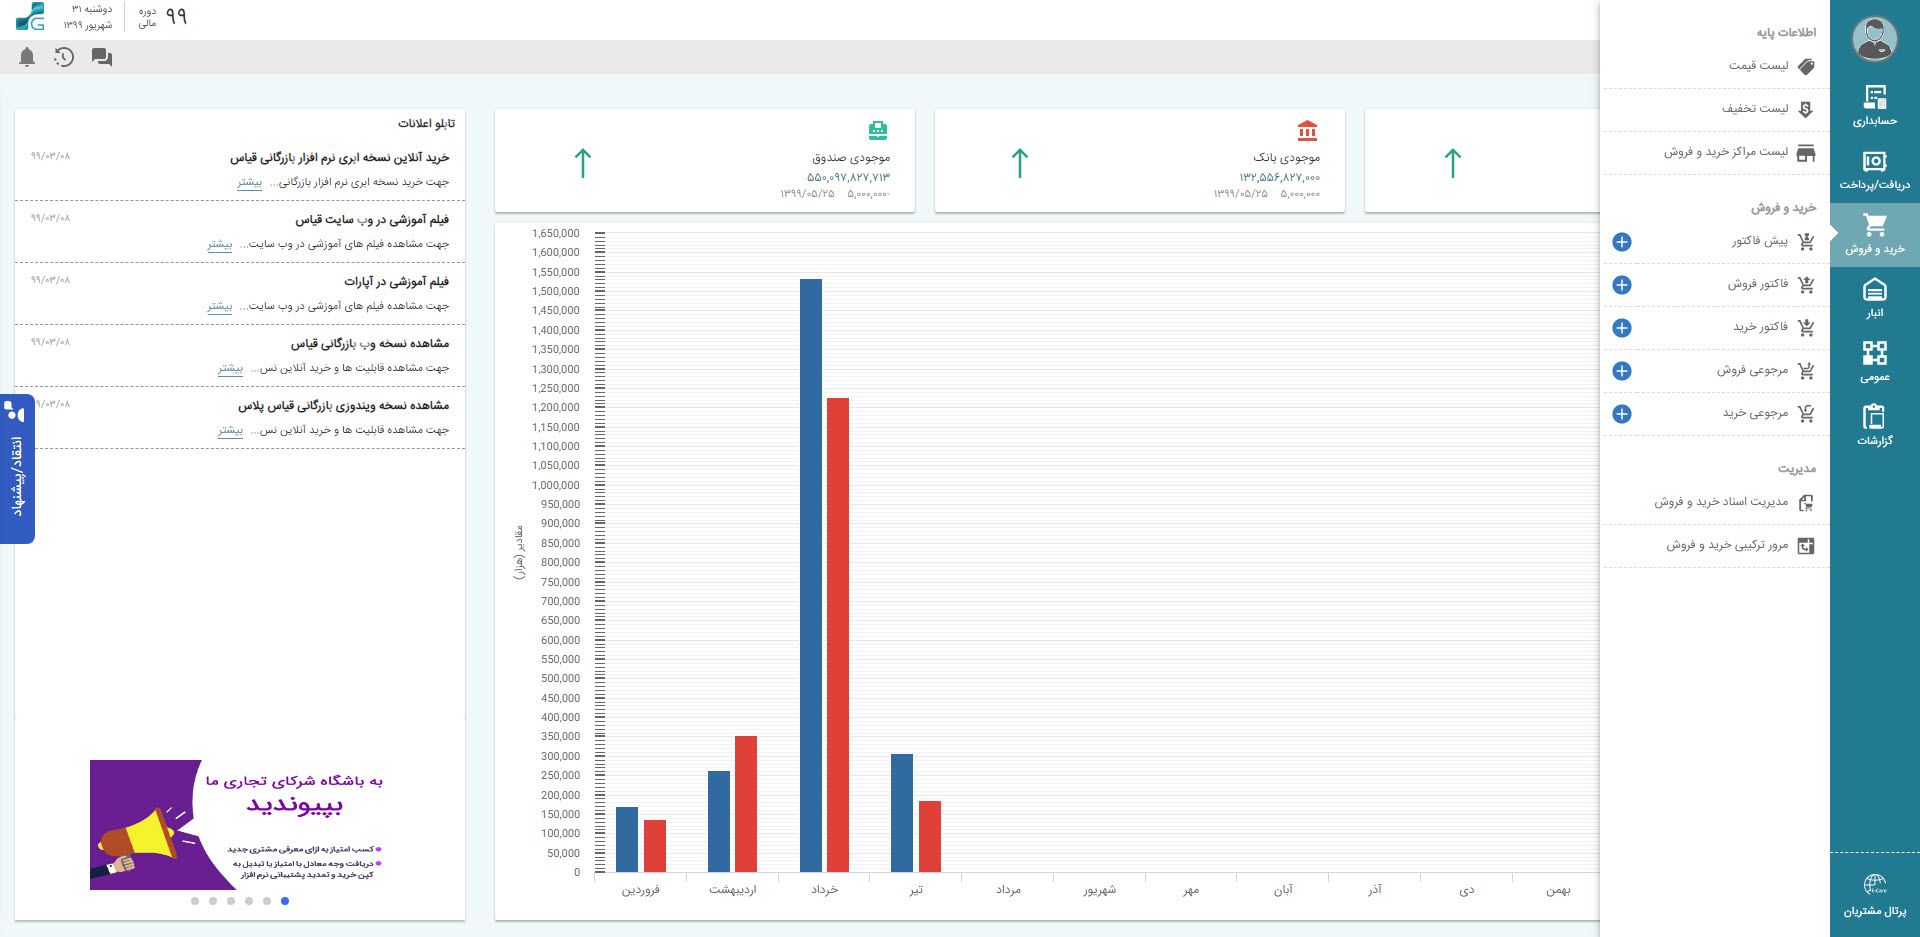Open عمومی general module
The image size is (1920, 937).
(x=1874, y=362)
